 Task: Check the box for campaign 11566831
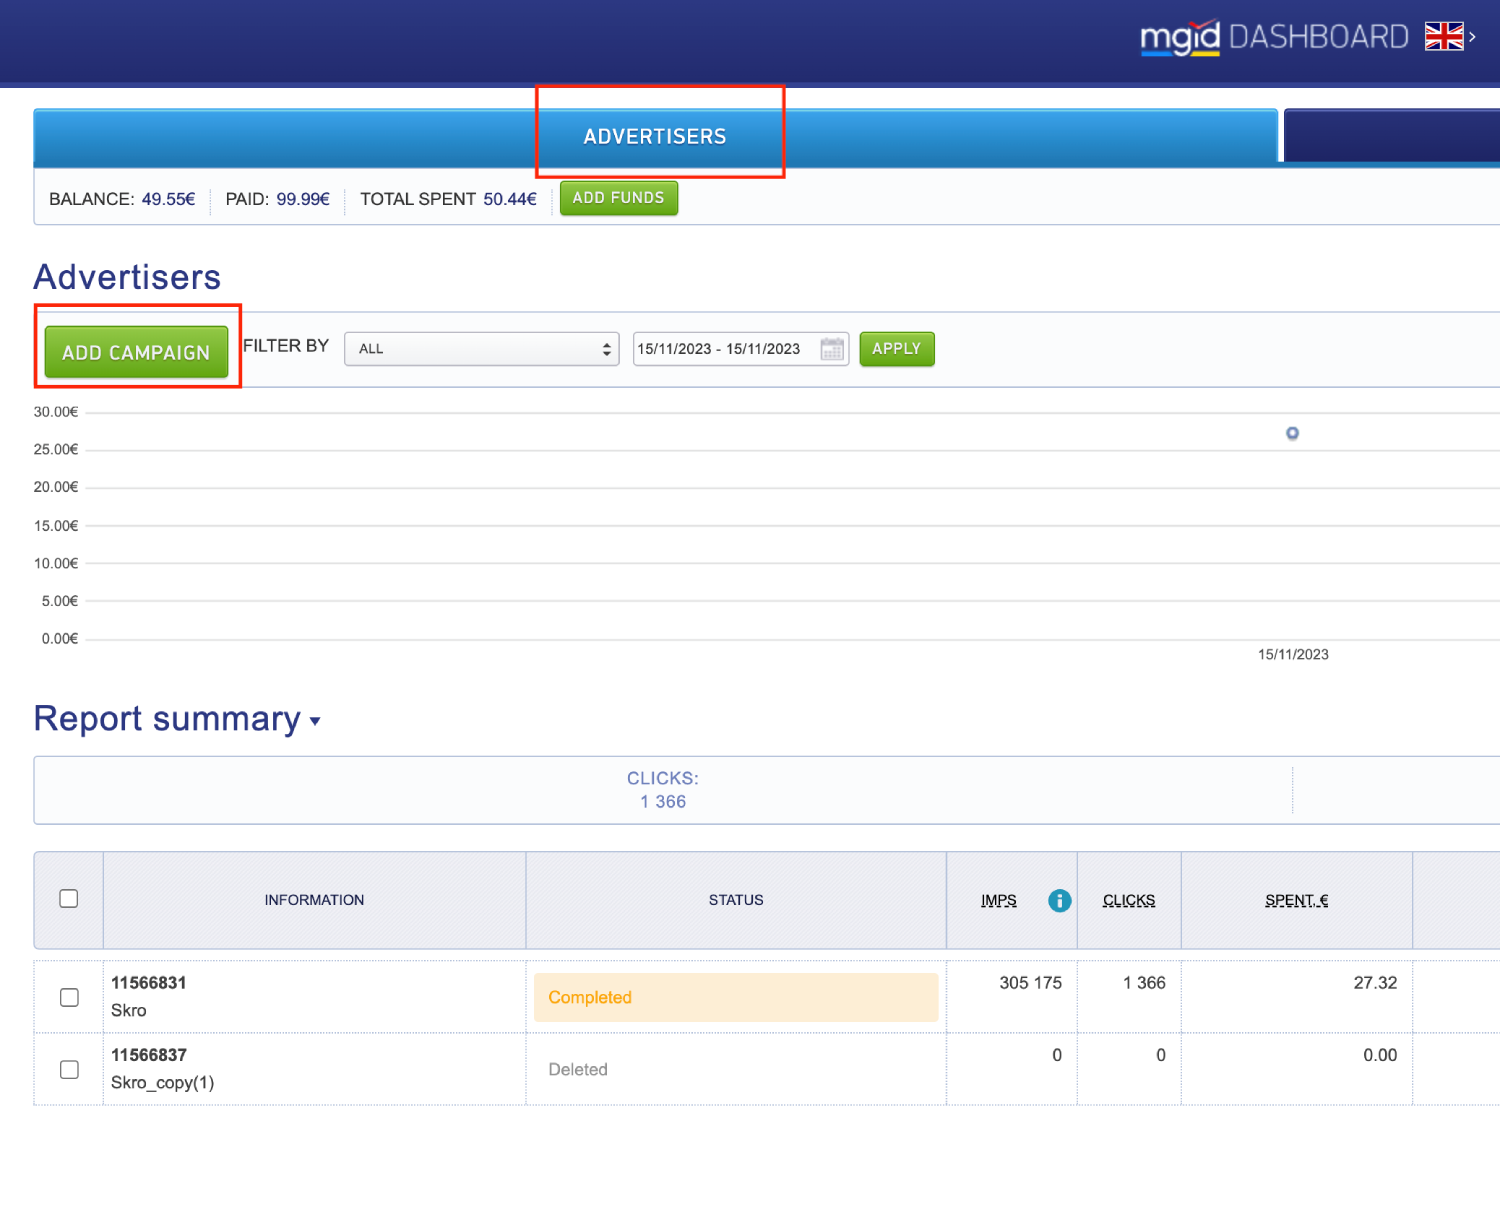[69, 997]
